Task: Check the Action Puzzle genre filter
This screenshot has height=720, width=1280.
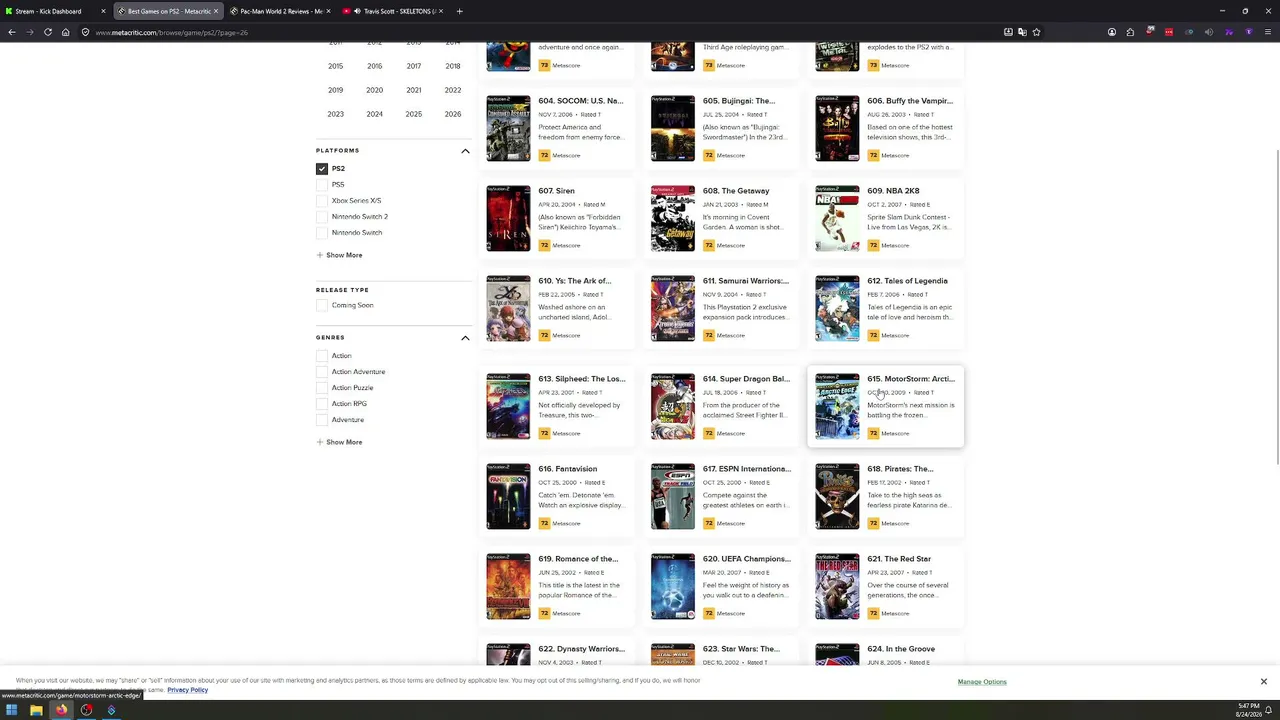Action: point(322,388)
